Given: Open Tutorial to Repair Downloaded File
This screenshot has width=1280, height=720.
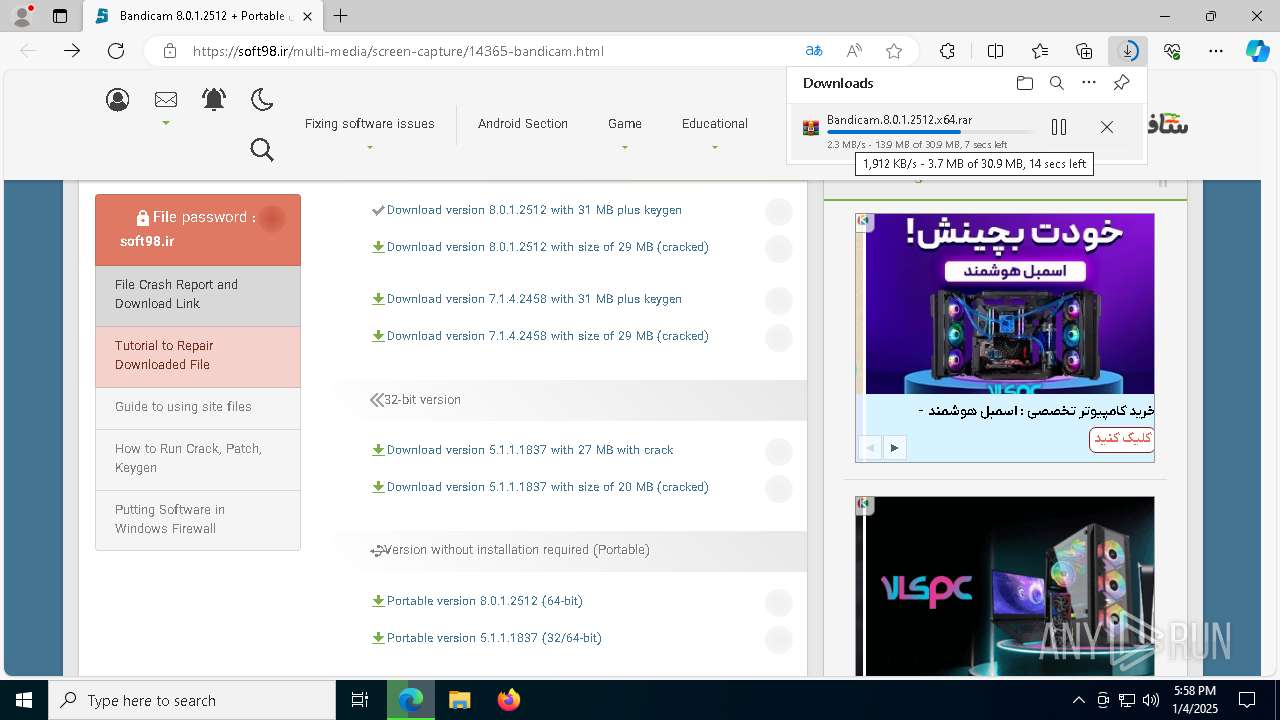Looking at the screenshot, I should point(198,356).
